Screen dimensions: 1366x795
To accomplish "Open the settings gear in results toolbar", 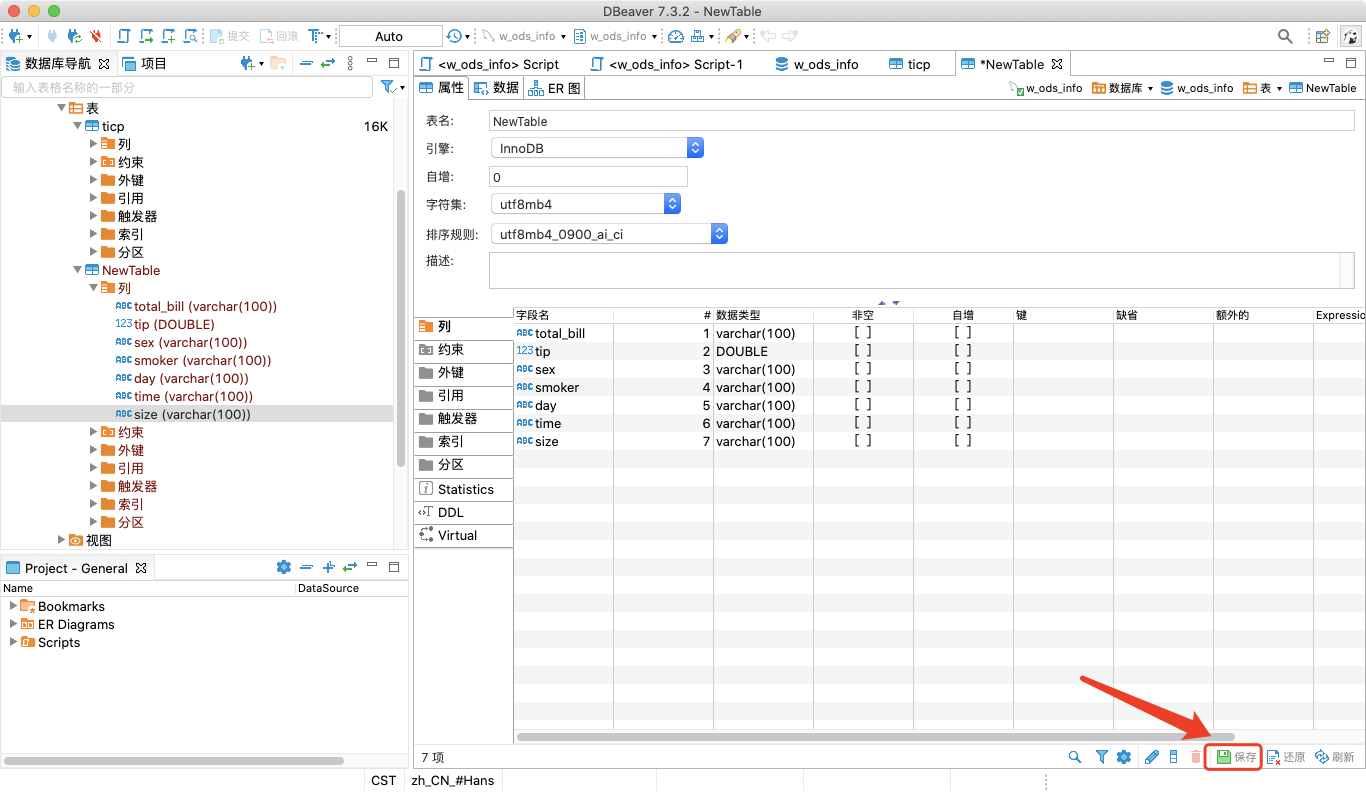I will (1124, 757).
